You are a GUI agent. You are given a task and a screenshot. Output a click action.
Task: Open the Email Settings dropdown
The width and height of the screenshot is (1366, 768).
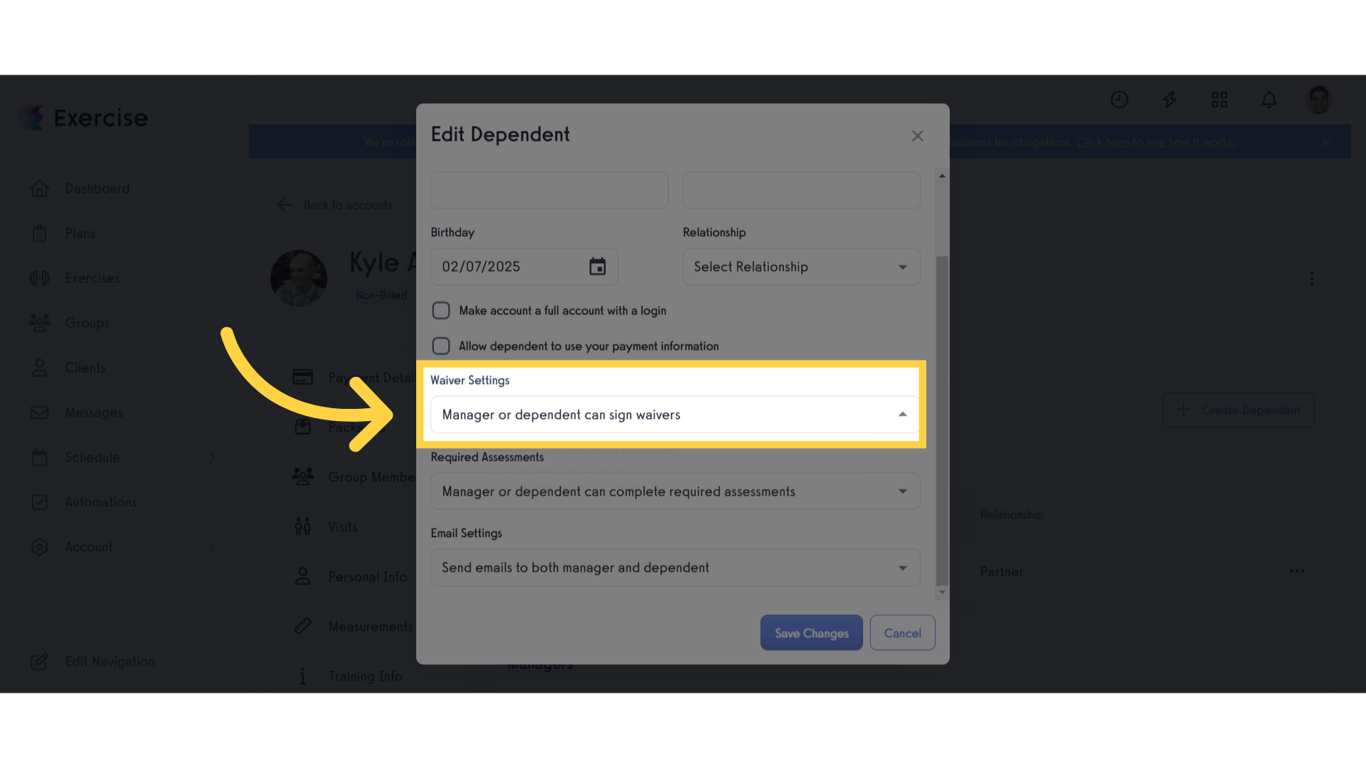tap(675, 567)
